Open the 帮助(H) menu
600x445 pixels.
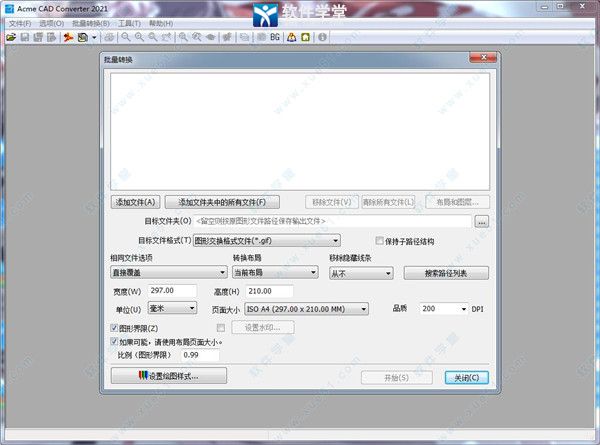(161, 24)
